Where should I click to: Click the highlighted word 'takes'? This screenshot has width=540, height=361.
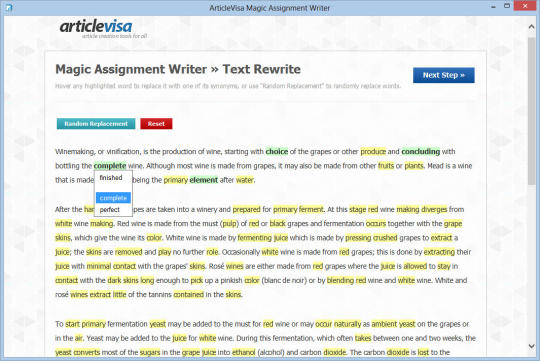[363, 338]
